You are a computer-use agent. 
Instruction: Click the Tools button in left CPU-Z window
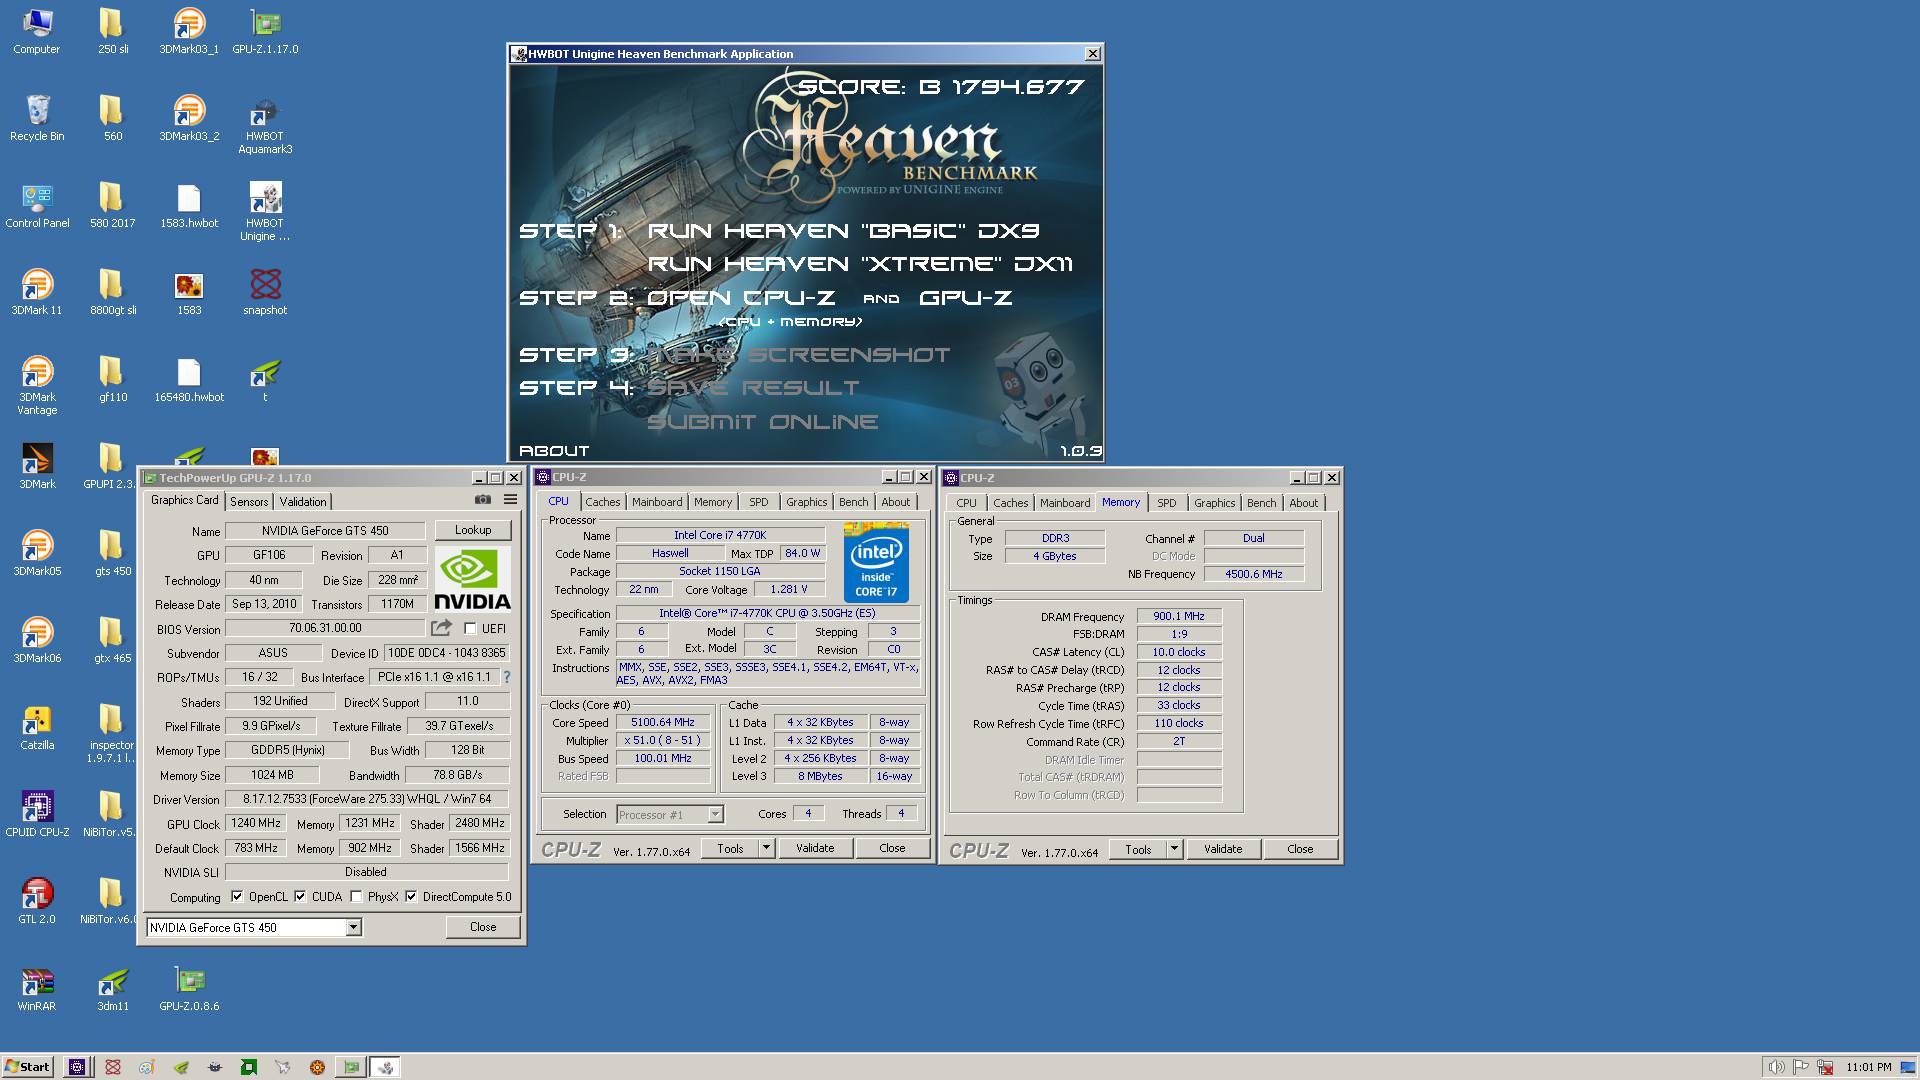(x=730, y=848)
